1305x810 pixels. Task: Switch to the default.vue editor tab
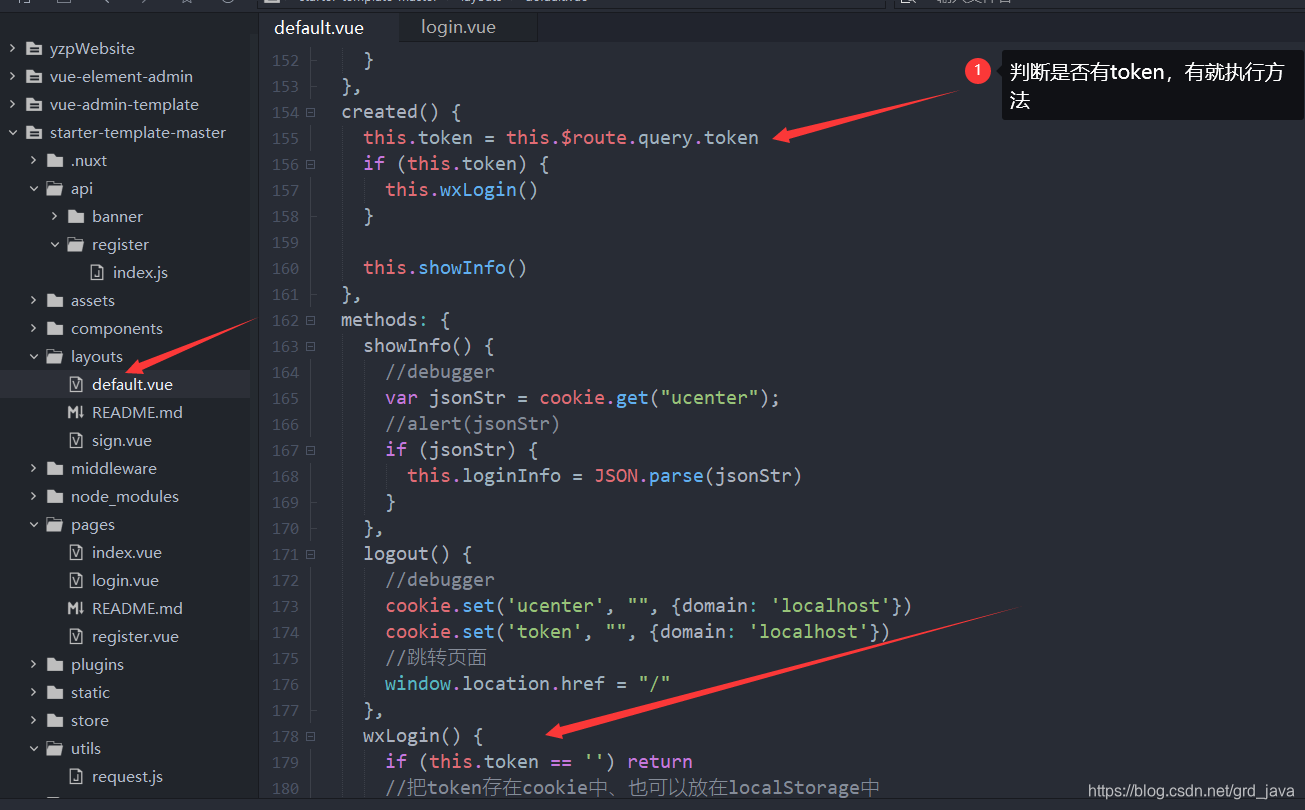coord(319,27)
